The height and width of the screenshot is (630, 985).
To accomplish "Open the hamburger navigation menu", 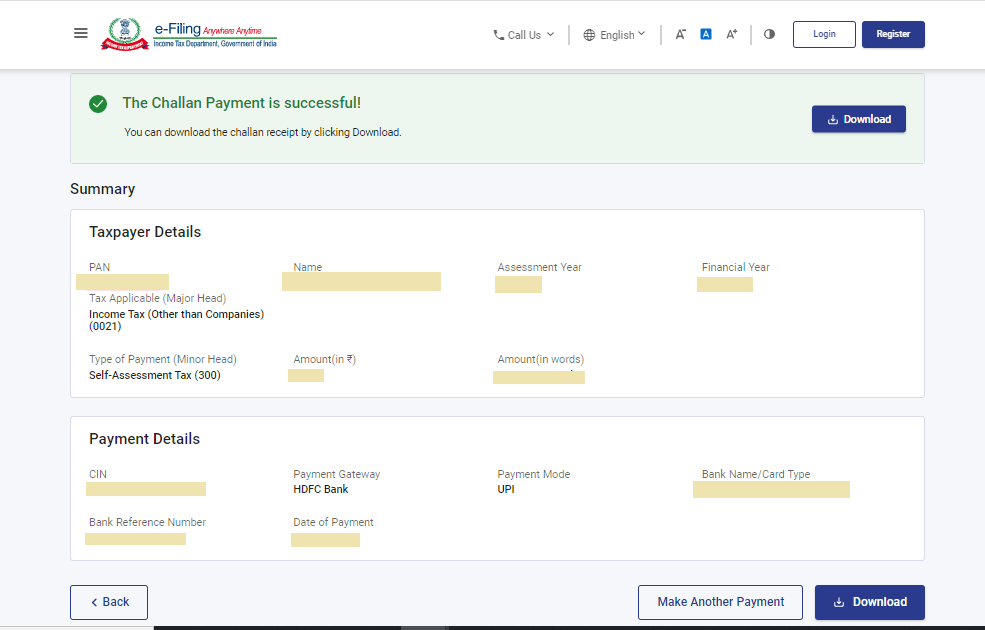I will pyautogui.click(x=81, y=34).
